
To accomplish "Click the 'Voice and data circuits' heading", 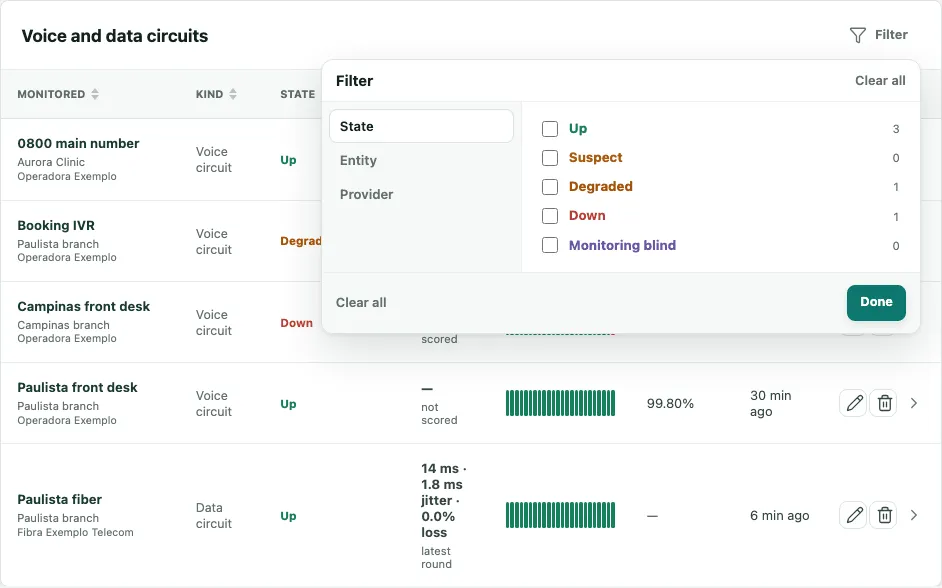I will (x=115, y=36).
